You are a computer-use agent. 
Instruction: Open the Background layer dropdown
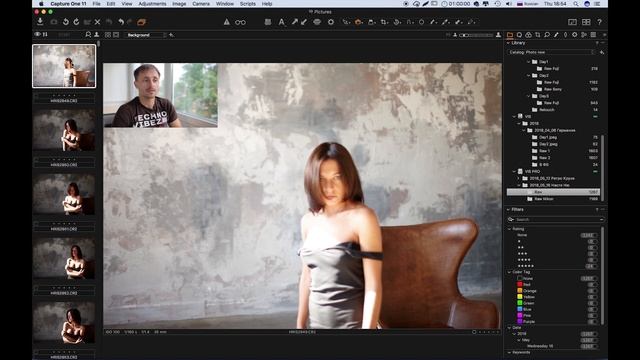pos(145,35)
